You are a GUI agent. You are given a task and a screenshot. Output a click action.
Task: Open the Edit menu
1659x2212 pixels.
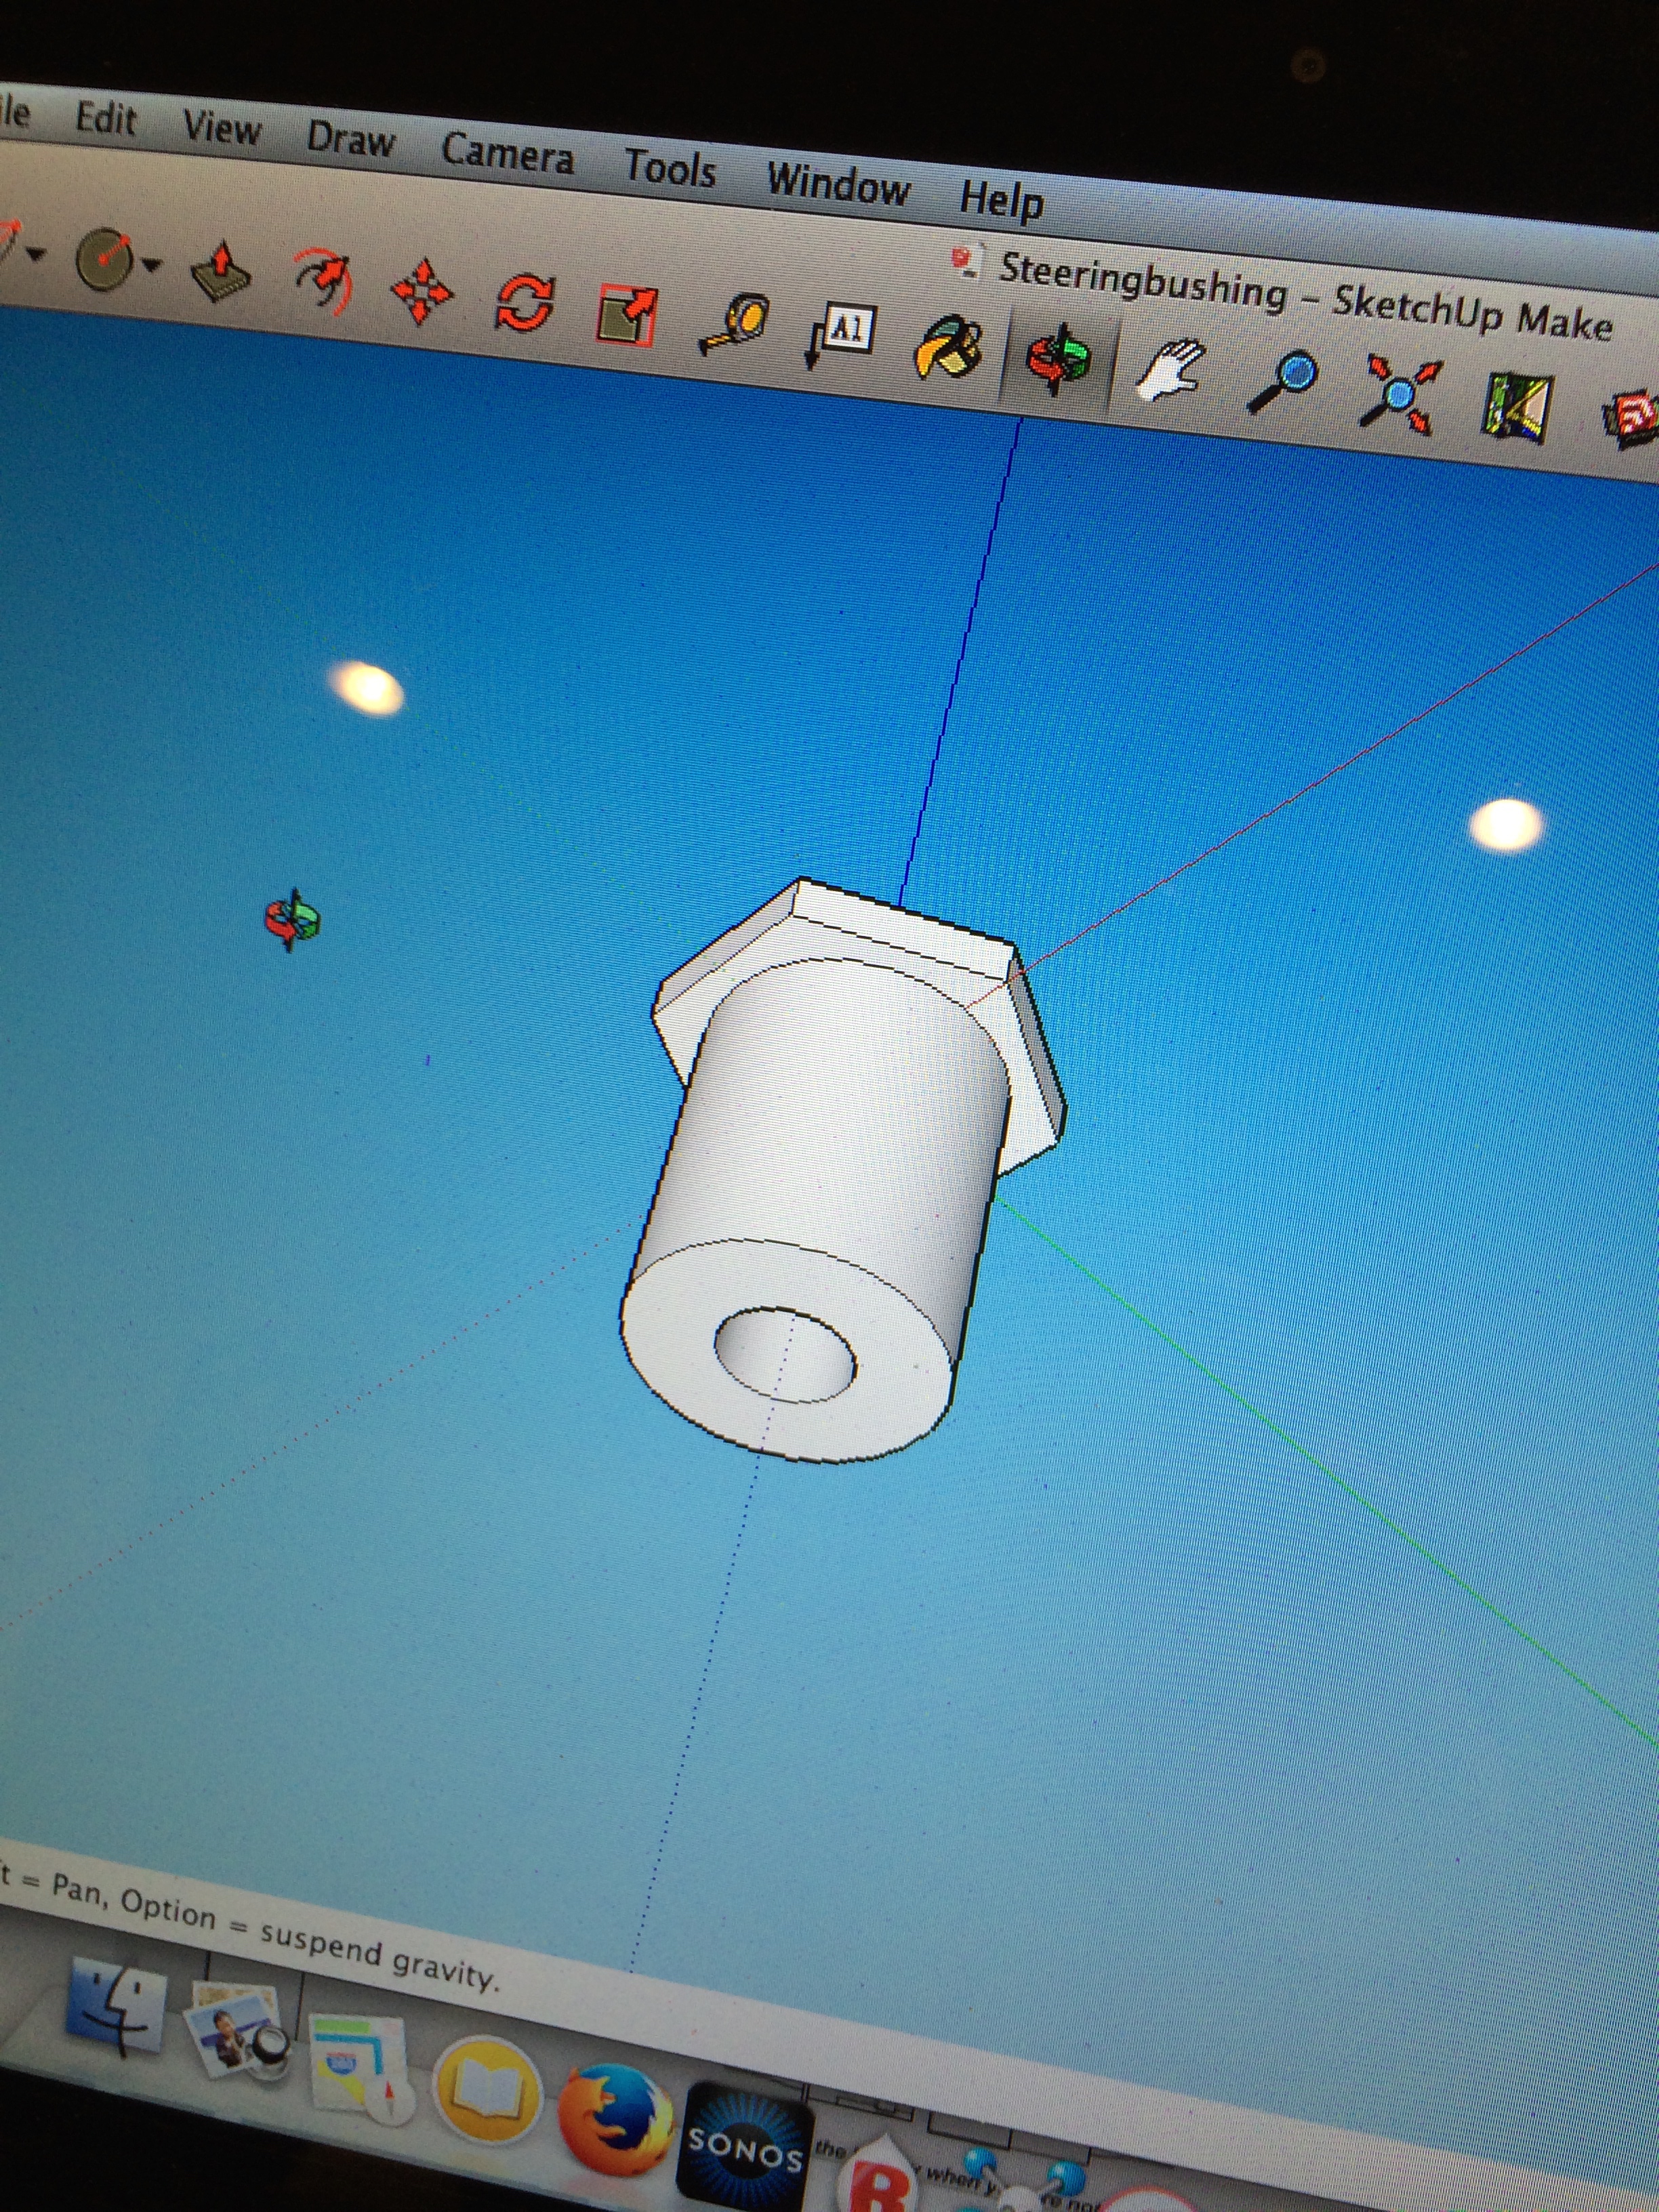click(x=106, y=119)
